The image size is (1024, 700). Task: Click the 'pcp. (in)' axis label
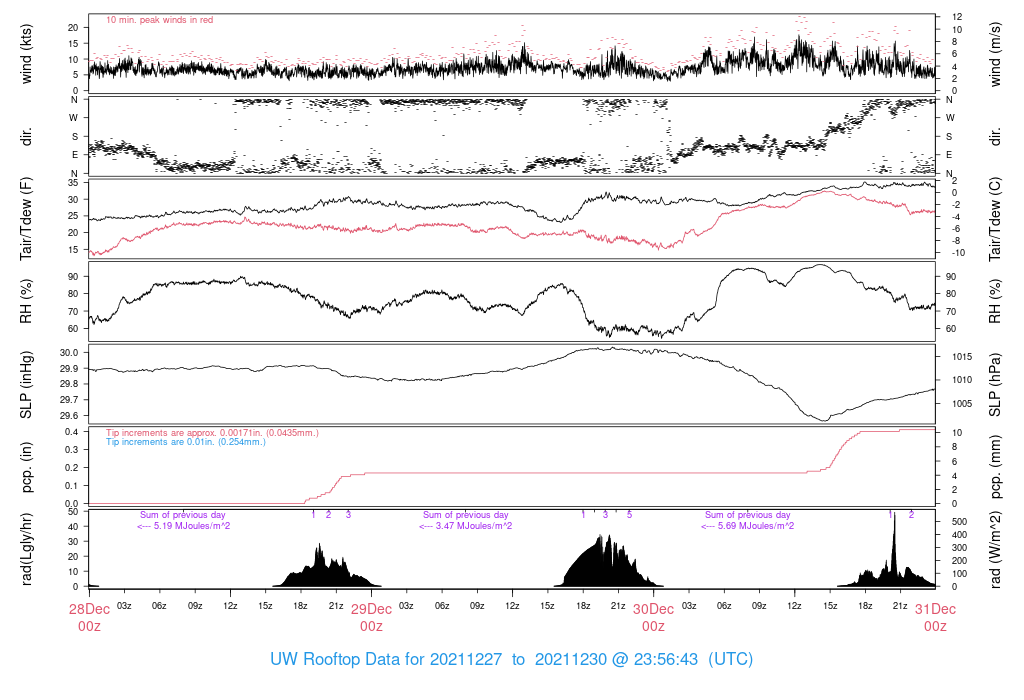(26, 466)
